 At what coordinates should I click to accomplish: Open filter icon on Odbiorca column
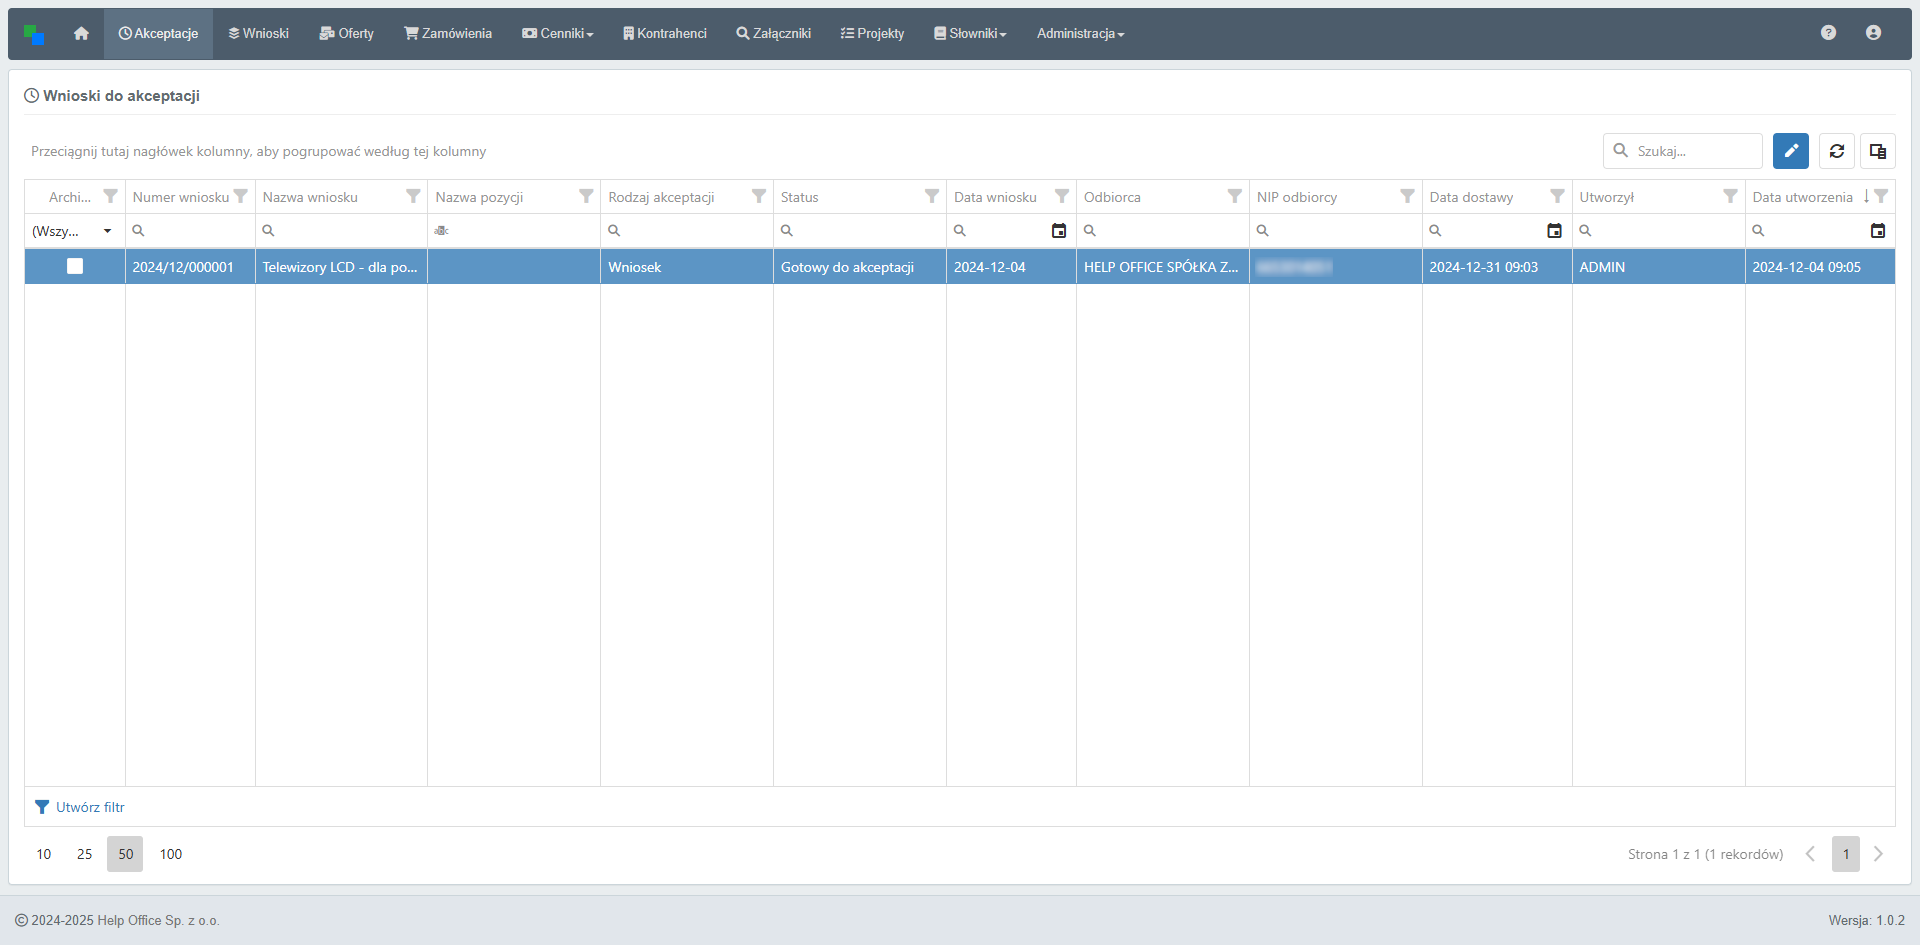click(1234, 197)
